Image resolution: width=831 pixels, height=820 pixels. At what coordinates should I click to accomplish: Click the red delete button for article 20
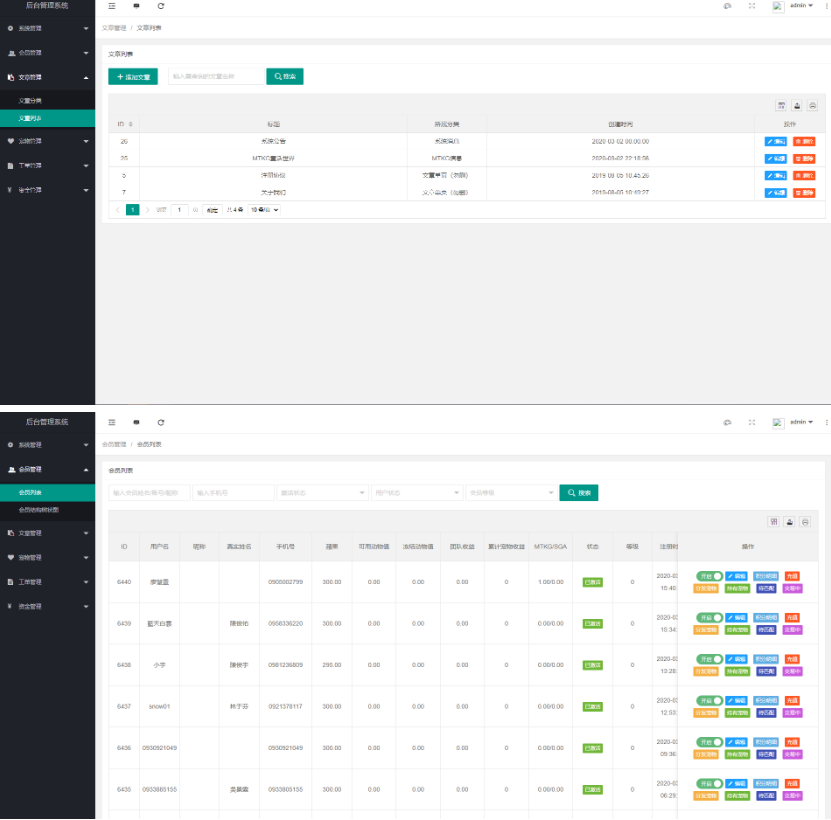[804, 141]
